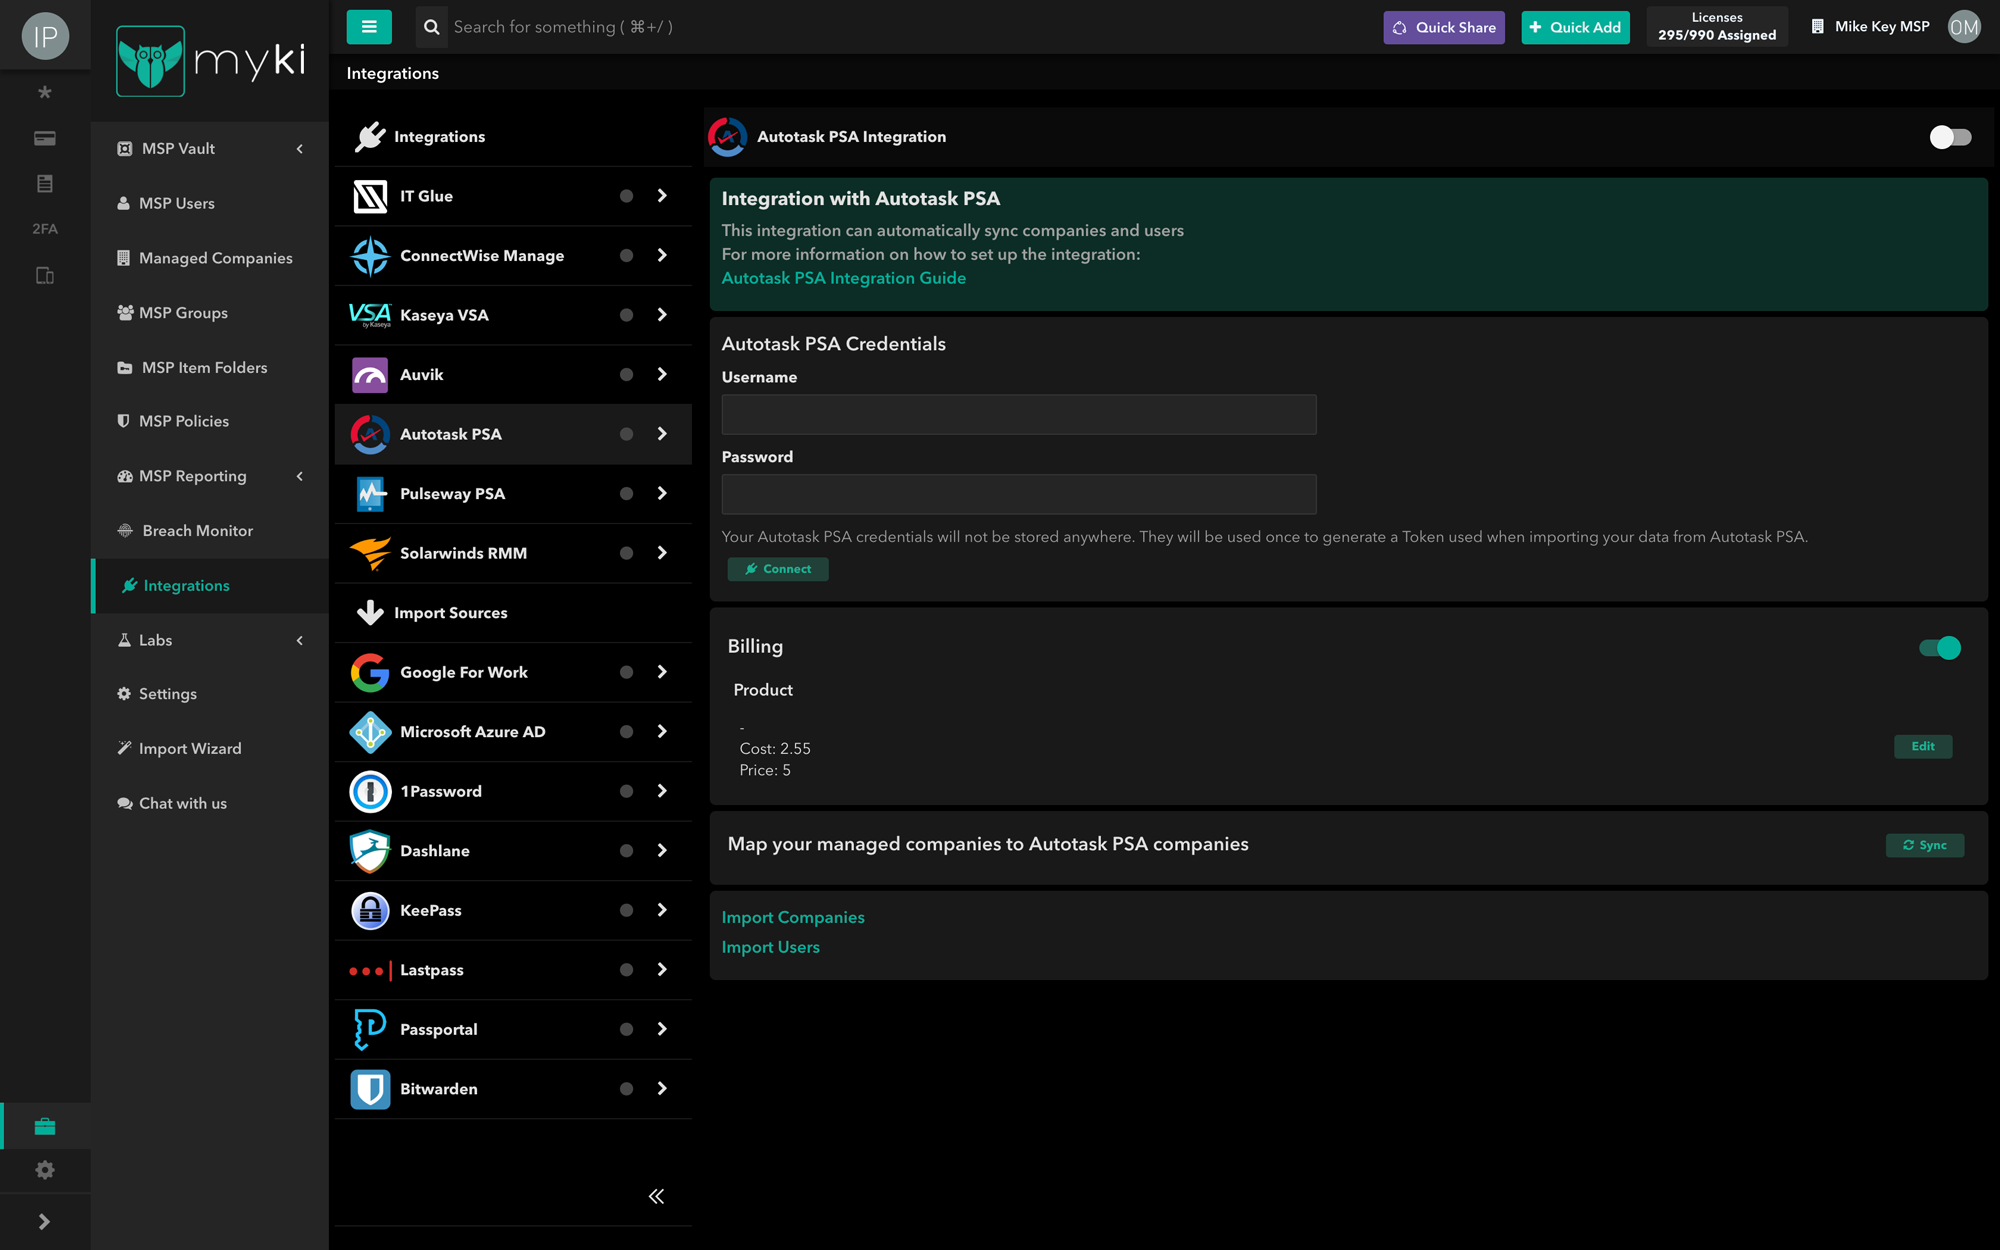Click the Kaseya VSA logo icon
This screenshot has height=1250, width=2000.
coord(370,315)
